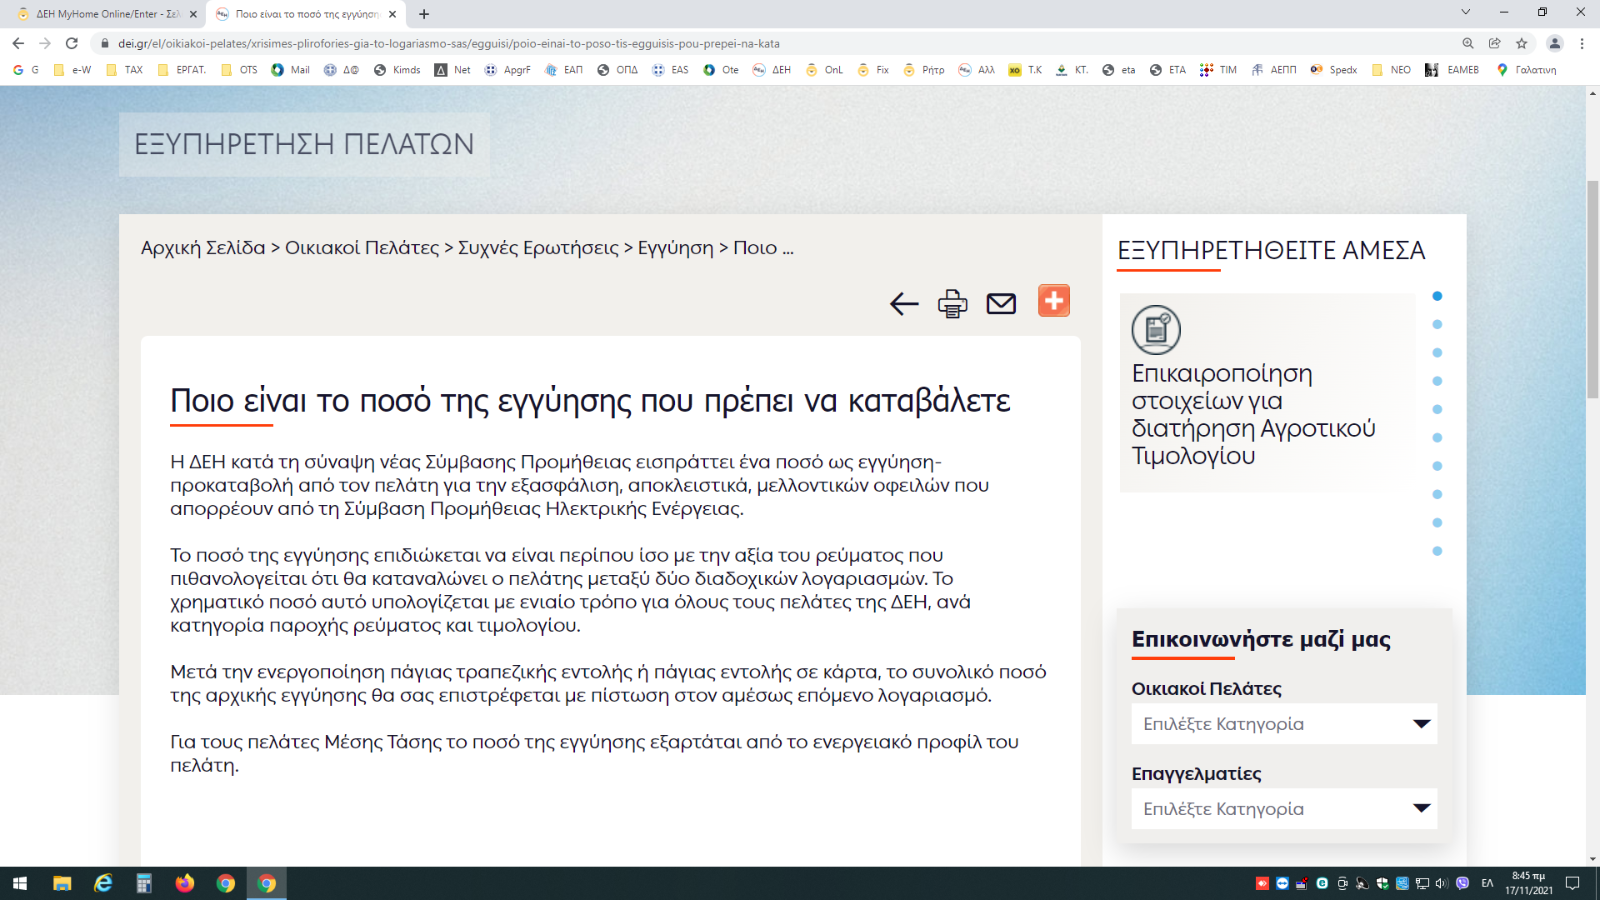Click the taskbar clock showing 8:45 πμ

click(x=1529, y=883)
